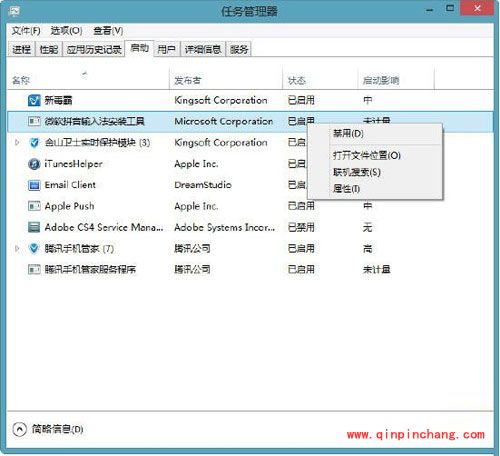Viewport: 500px width, 456px height.
Task: Click the Apple Push icon
Action: pyautogui.click(x=34, y=206)
